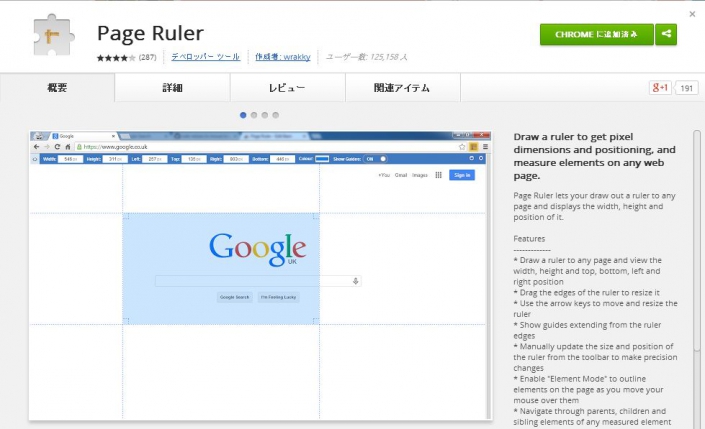Click the Height field in the screenshot's ruler toolbar
705x429 pixels.
tap(115, 159)
